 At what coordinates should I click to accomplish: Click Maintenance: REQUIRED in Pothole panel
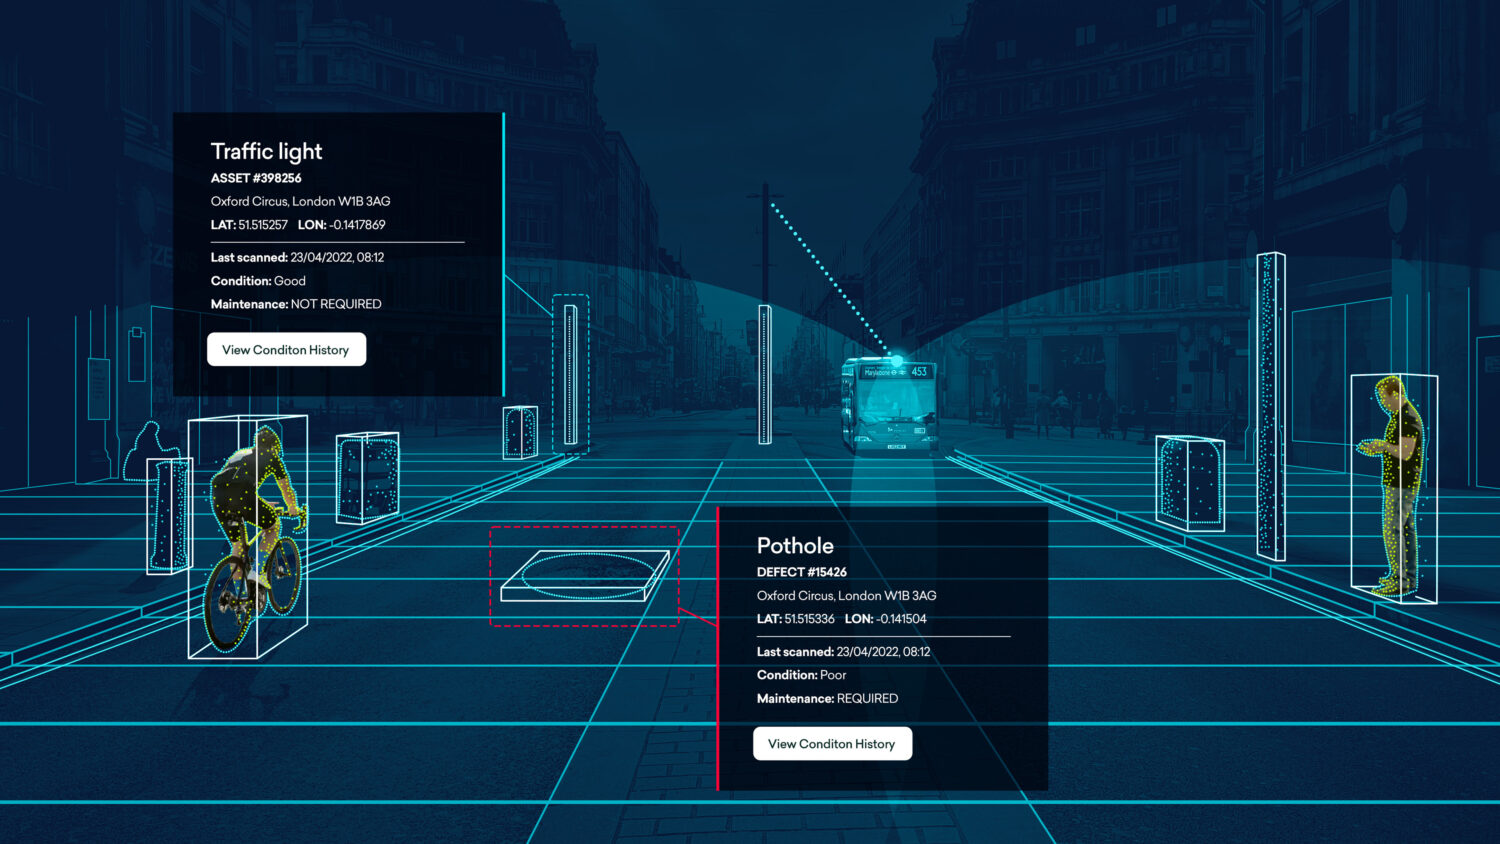827,698
